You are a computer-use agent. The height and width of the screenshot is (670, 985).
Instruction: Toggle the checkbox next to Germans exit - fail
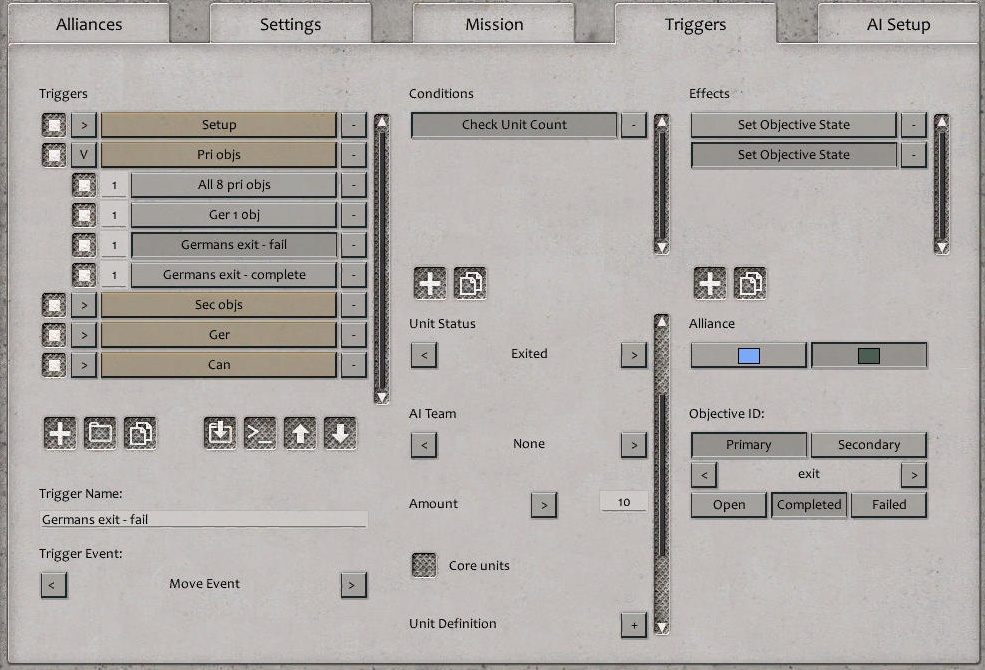[x=84, y=244]
